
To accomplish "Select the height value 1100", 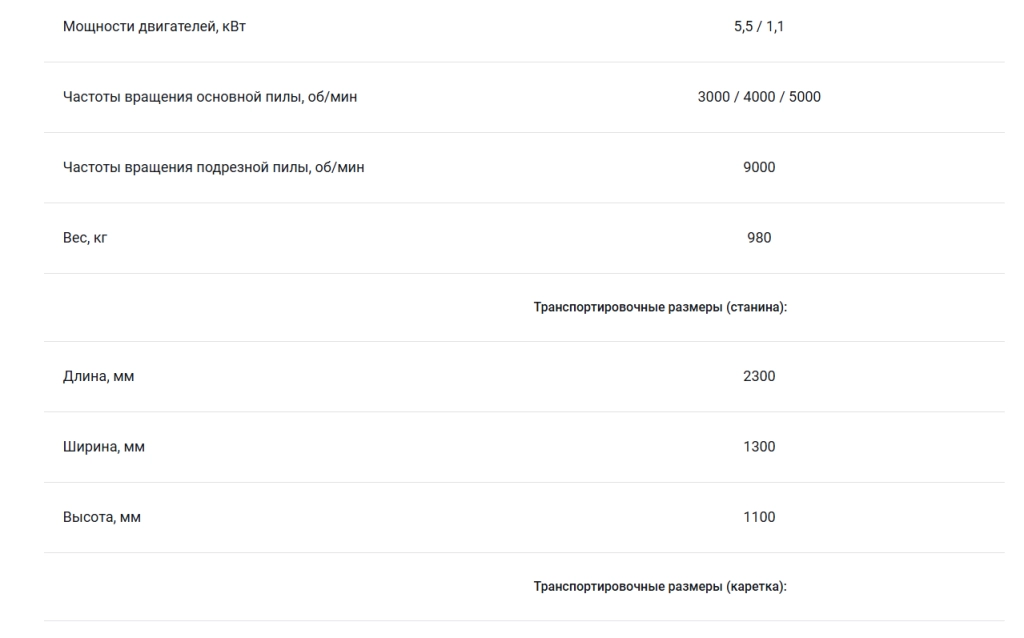I will 759,518.
